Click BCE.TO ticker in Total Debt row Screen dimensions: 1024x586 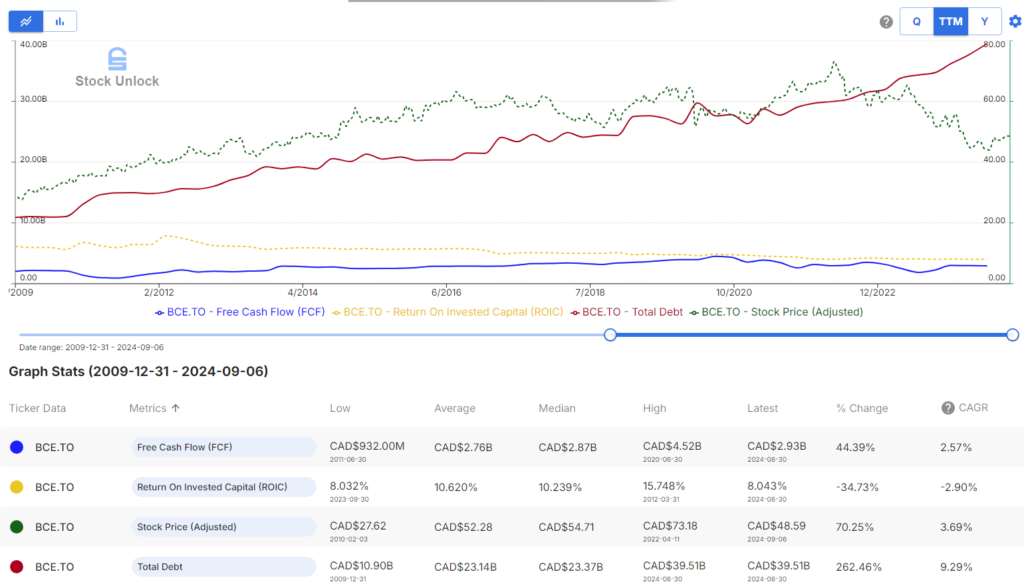tap(54, 567)
